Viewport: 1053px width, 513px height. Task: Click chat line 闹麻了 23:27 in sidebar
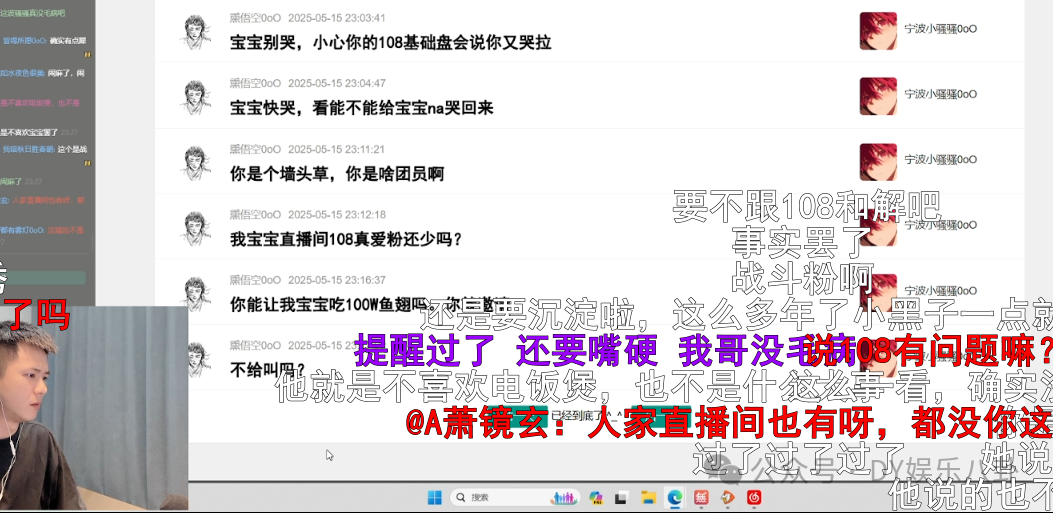[20, 182]
